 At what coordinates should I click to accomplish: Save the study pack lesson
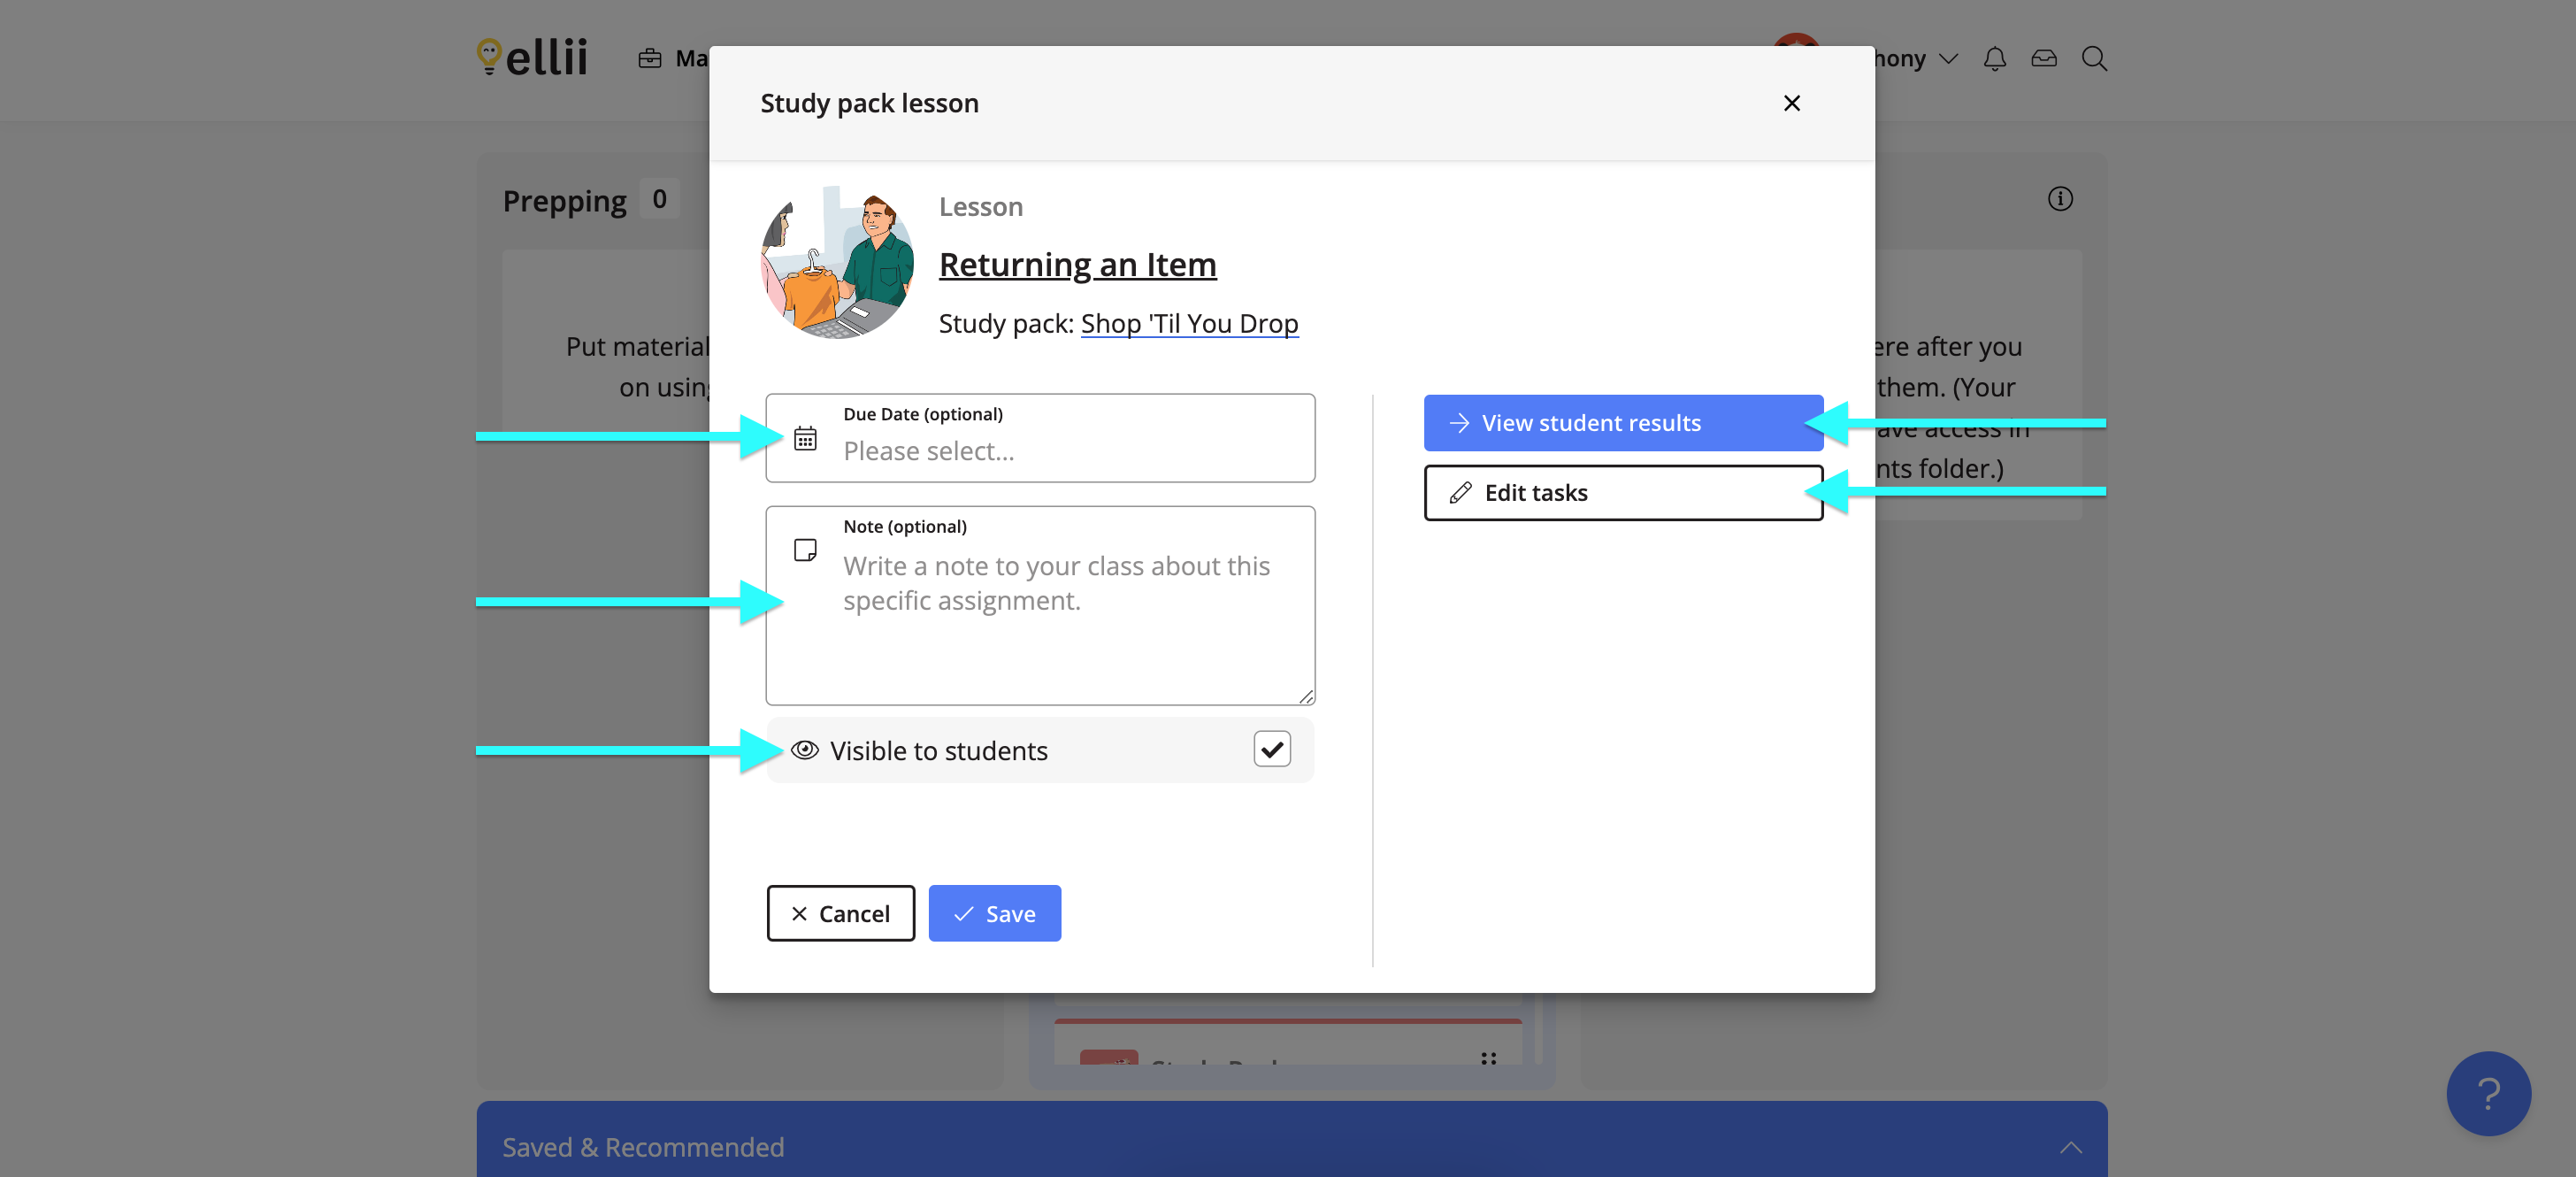pos(994,913)
